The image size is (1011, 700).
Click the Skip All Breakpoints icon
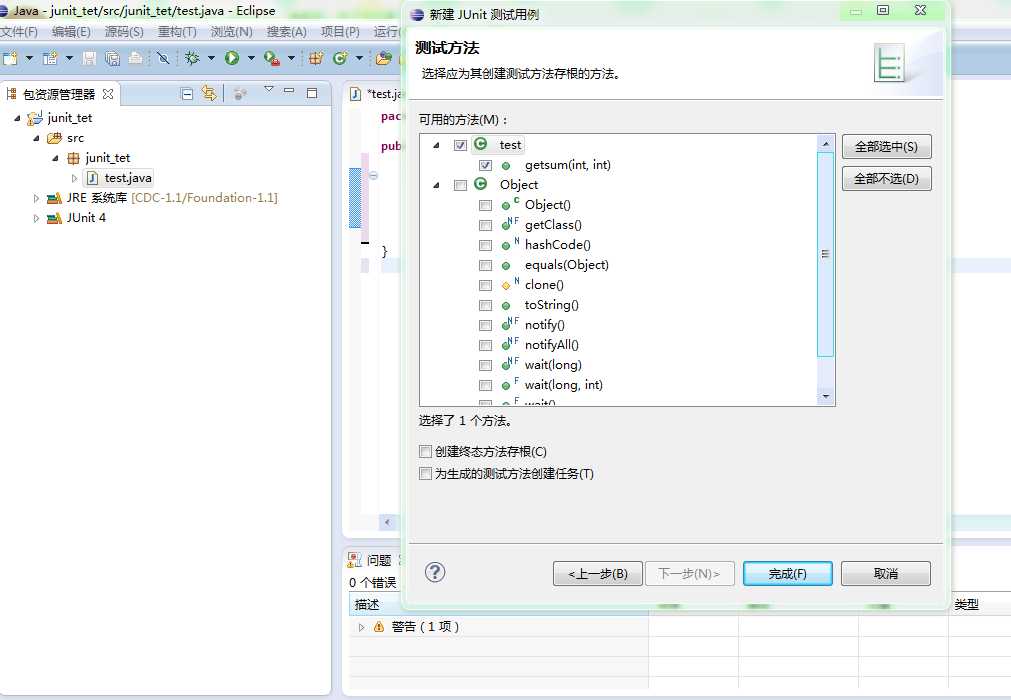click(164, 59)
